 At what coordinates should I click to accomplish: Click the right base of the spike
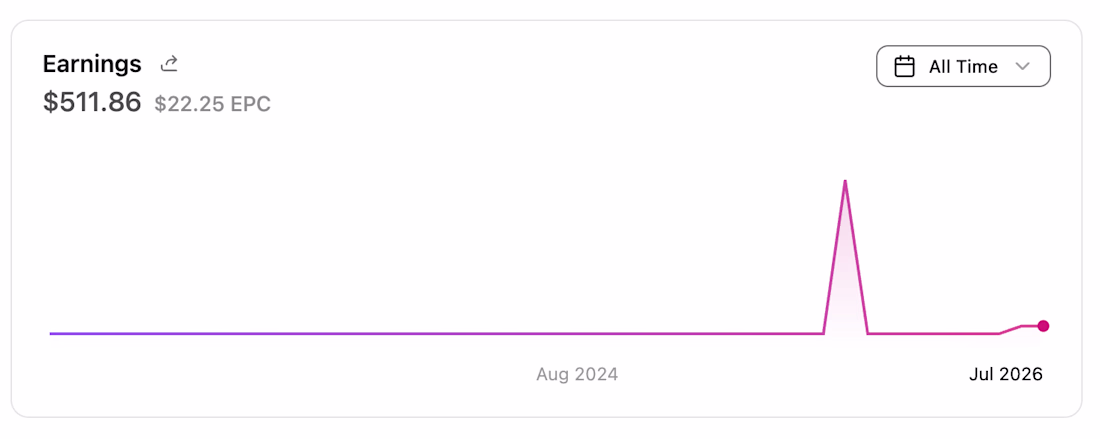868,333
